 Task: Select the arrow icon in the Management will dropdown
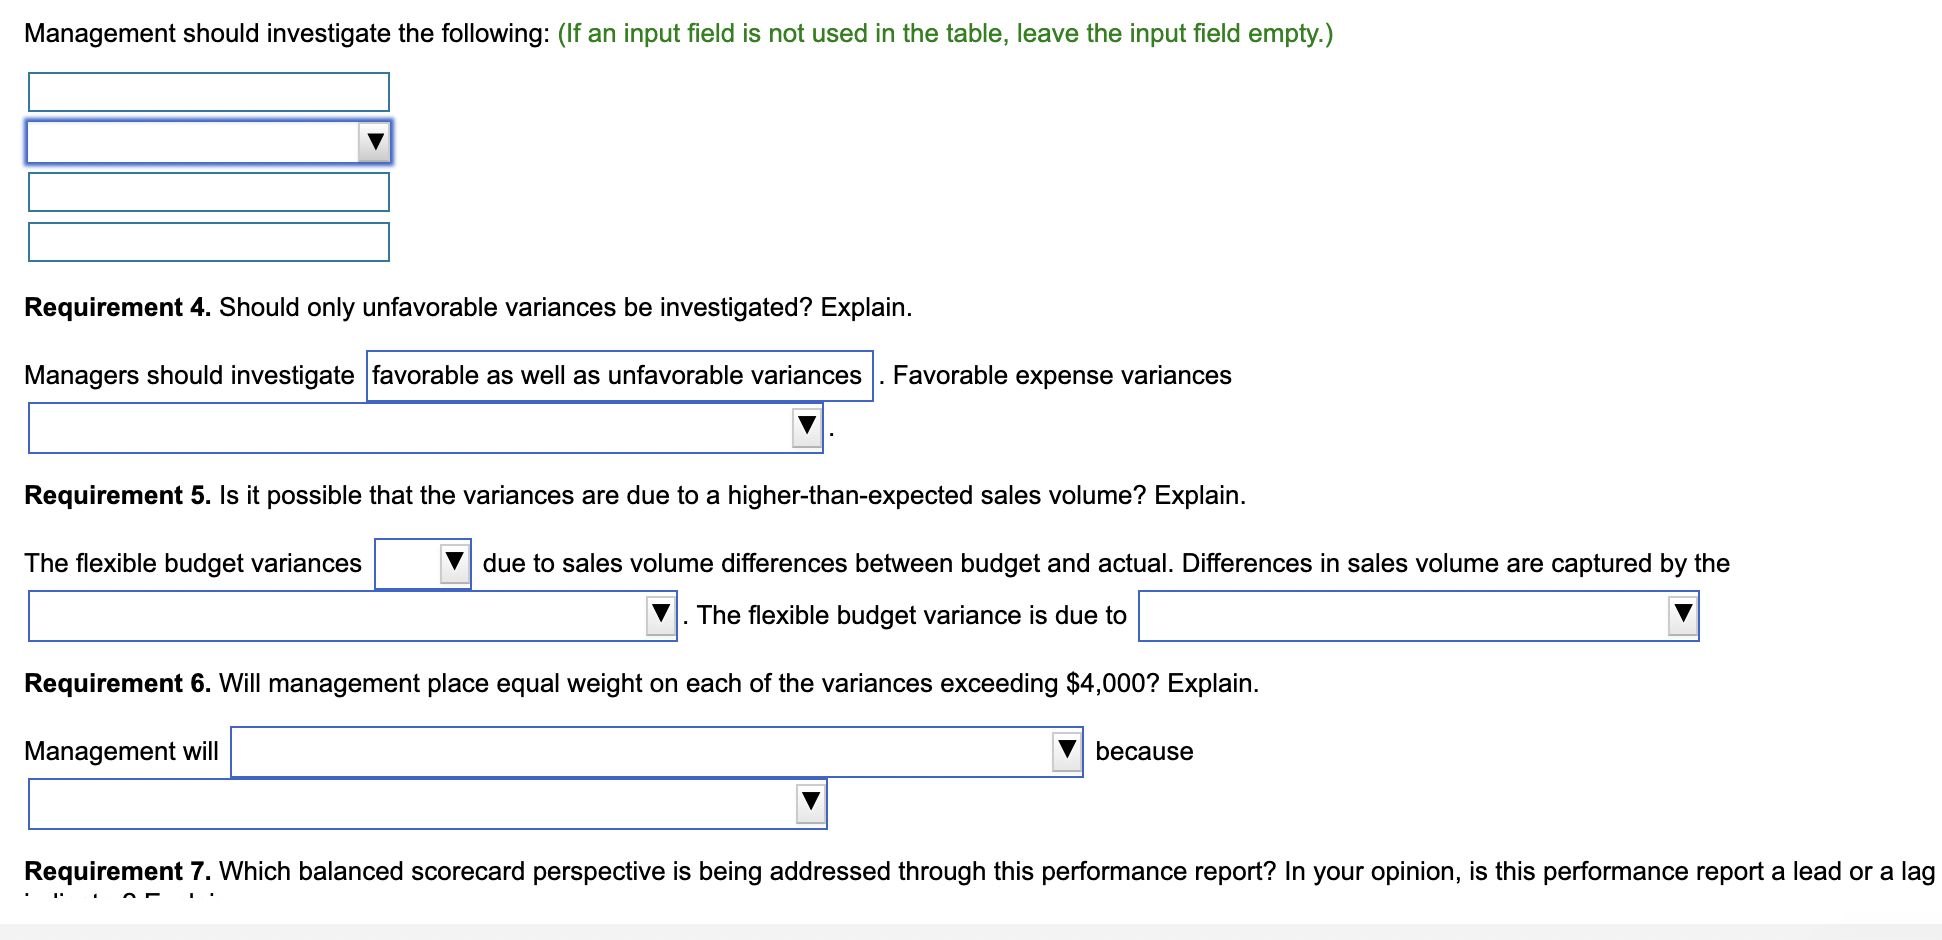(1064, 751)
